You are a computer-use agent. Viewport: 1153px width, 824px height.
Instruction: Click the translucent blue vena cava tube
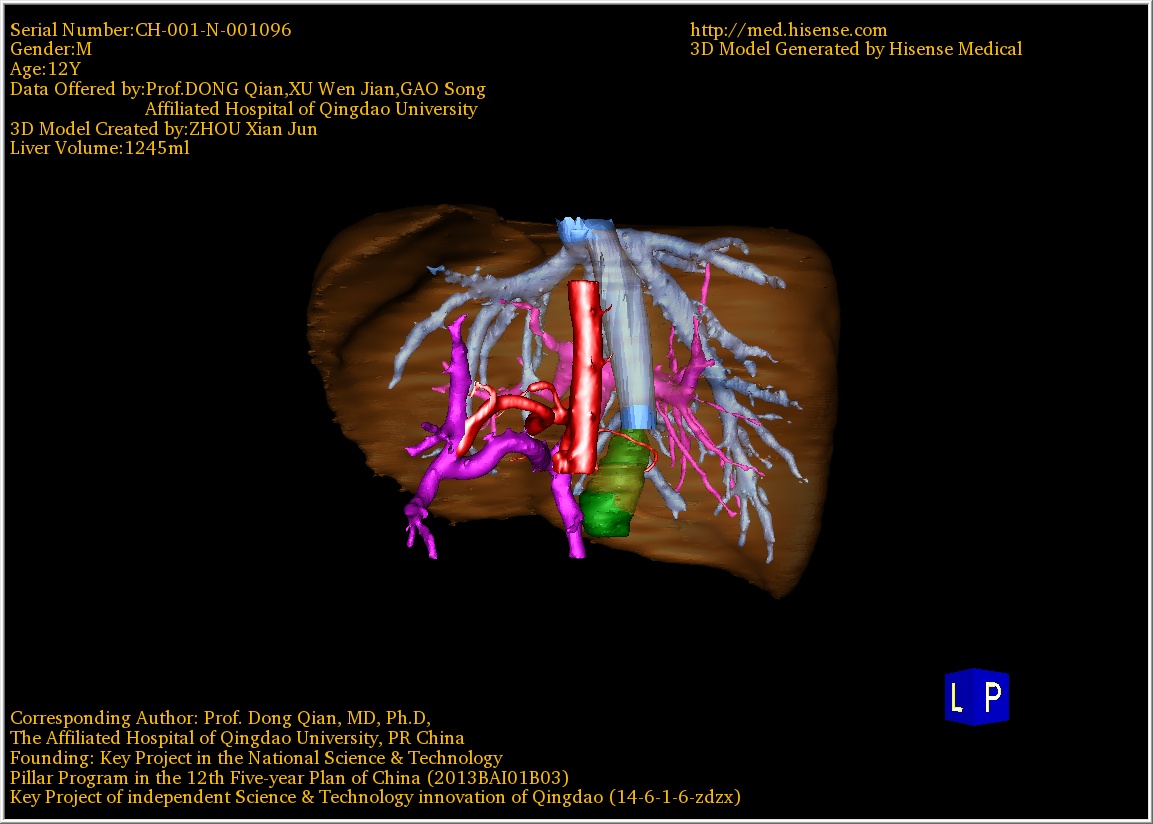coord(627,323)
